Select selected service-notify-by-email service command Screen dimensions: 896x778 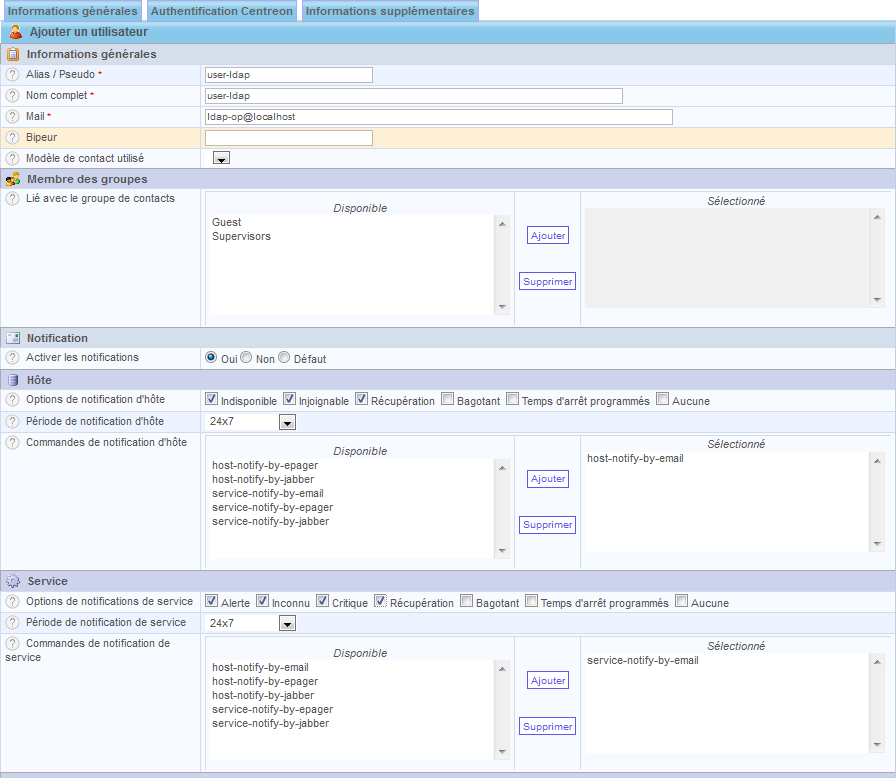coord(642,660)
